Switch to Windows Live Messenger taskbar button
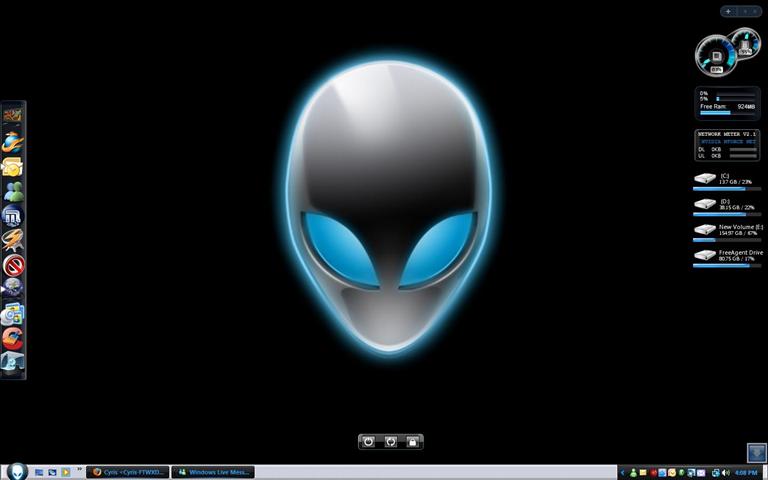 pyautogui.click(x=213, y=472)
